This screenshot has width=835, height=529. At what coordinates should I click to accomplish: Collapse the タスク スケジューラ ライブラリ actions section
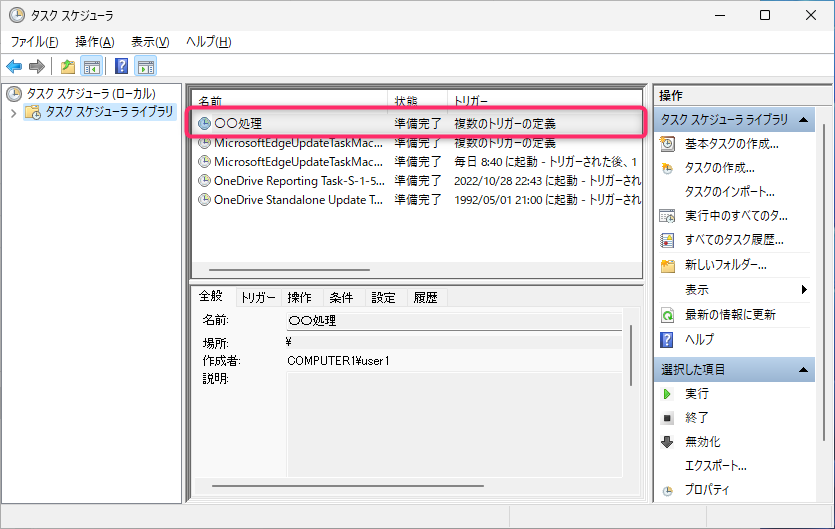[804, 120]
